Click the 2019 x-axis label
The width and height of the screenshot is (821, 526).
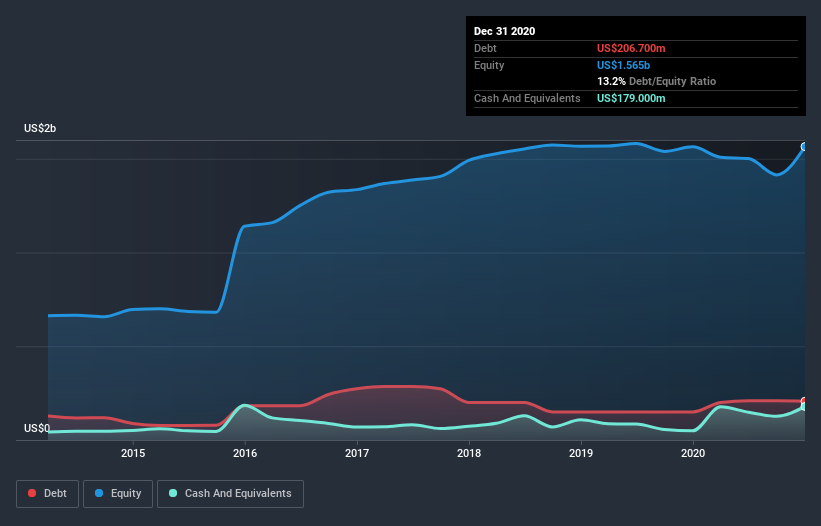click(x=581, y=453)
